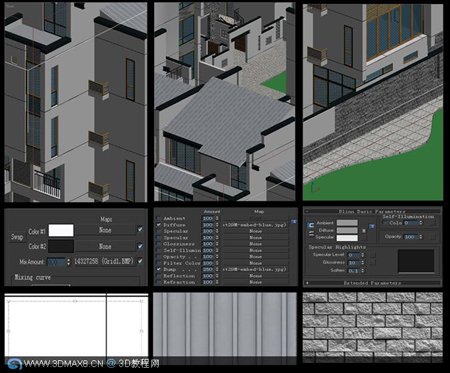Viewport: 450px width, 373px height.
Task: Click the Mix Amount spinner arrows
Action: pos(68,262)
